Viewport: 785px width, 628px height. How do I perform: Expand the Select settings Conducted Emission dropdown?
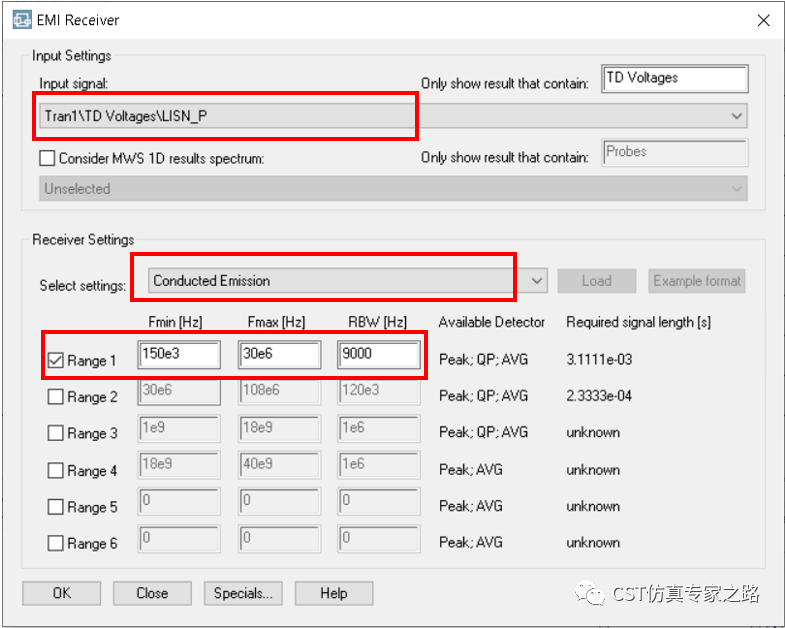pos(537,281)
